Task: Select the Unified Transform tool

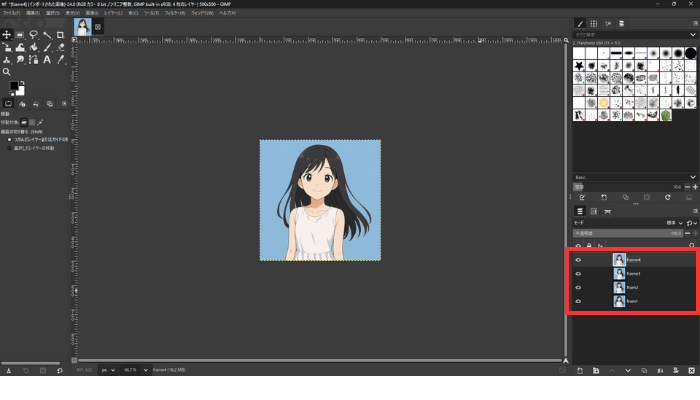Action: (7, 47)
